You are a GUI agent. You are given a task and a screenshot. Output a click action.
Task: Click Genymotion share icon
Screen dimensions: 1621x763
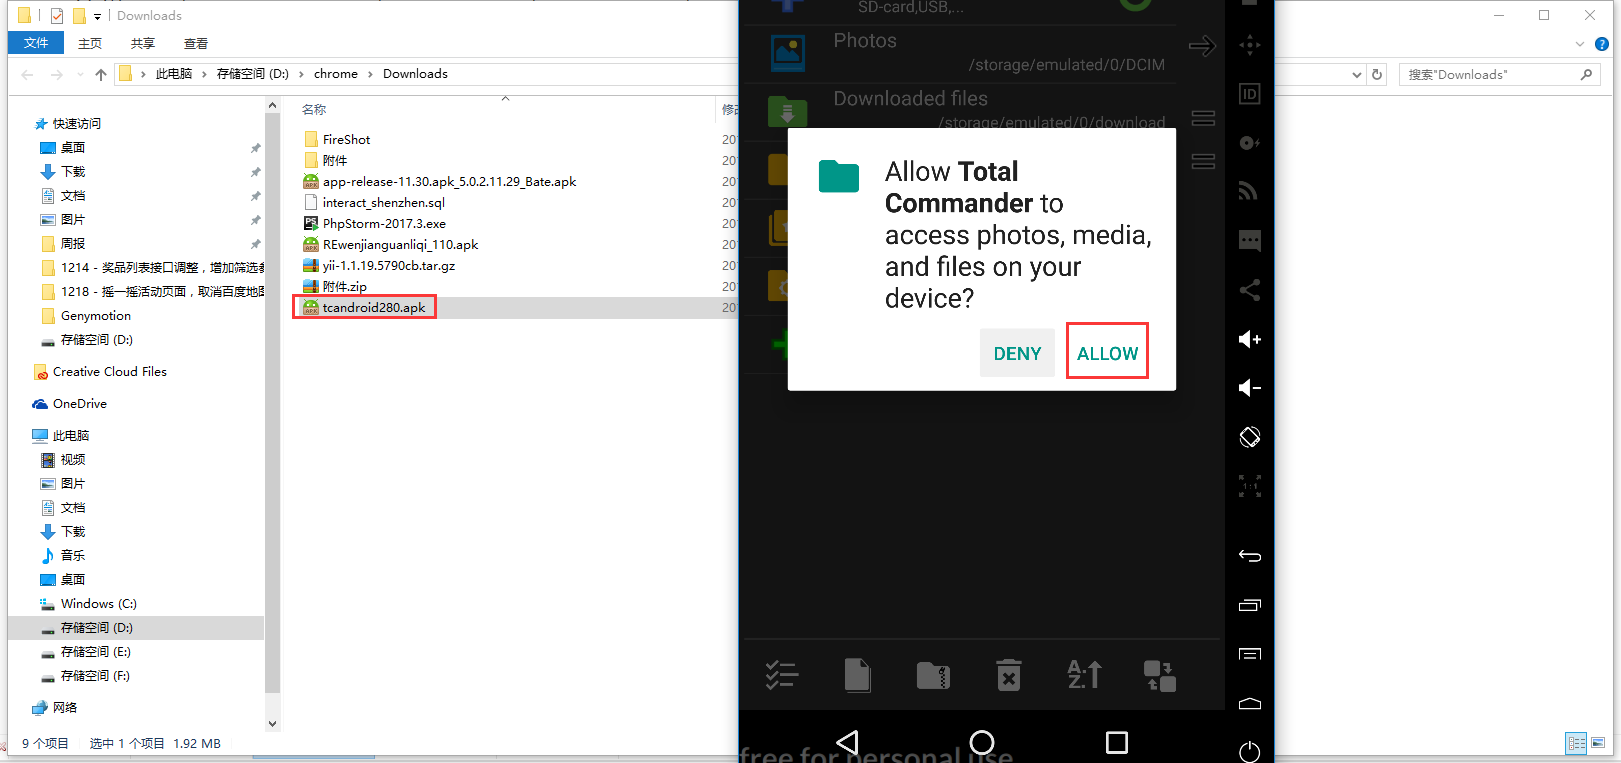pos(1249,290)
